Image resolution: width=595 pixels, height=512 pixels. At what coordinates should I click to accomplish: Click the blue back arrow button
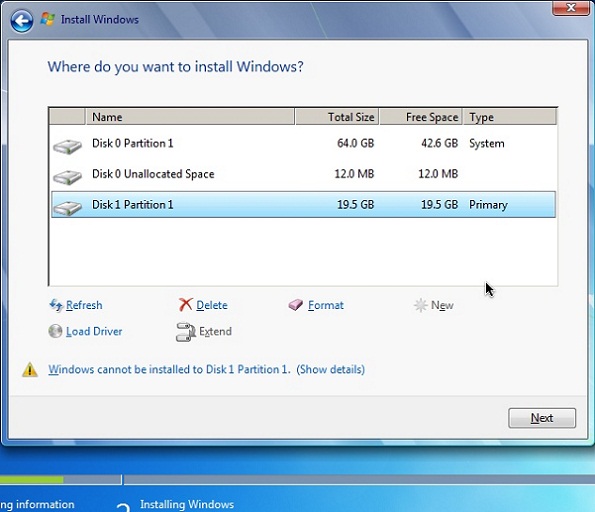click(x=22, y=21)
